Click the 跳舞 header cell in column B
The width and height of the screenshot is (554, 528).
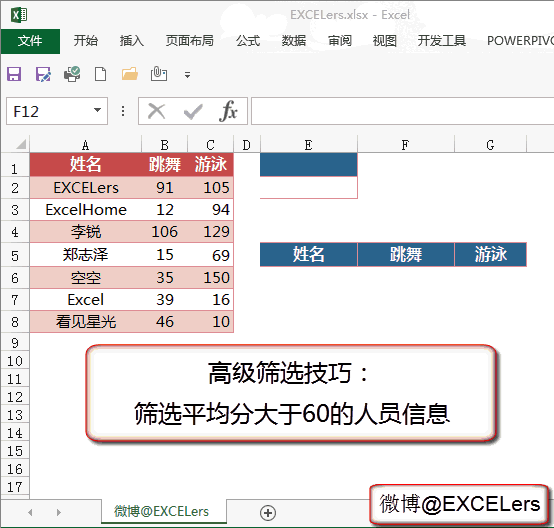(165, 165)
